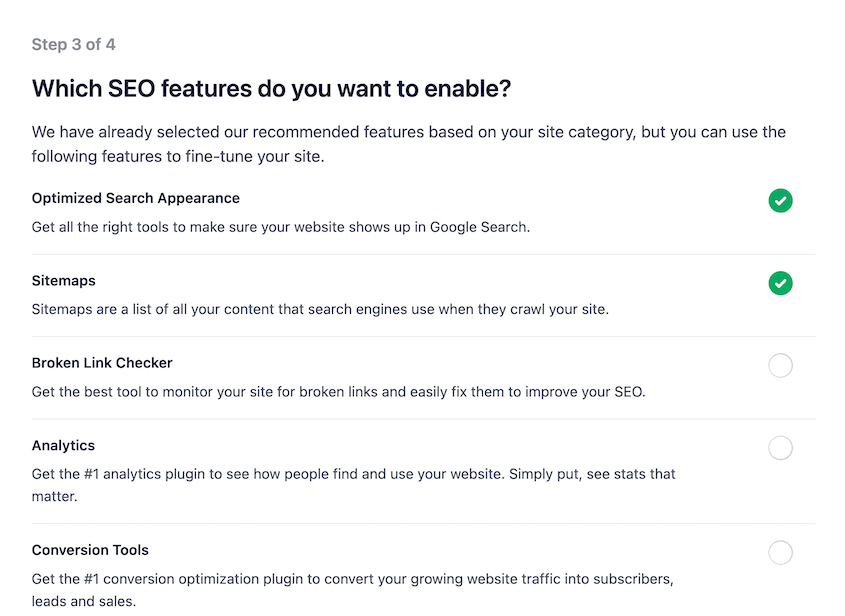The image size is (845, 616).
Task: Disable the Sitemaps feature checkmark
Action: (x=780, y=284)
